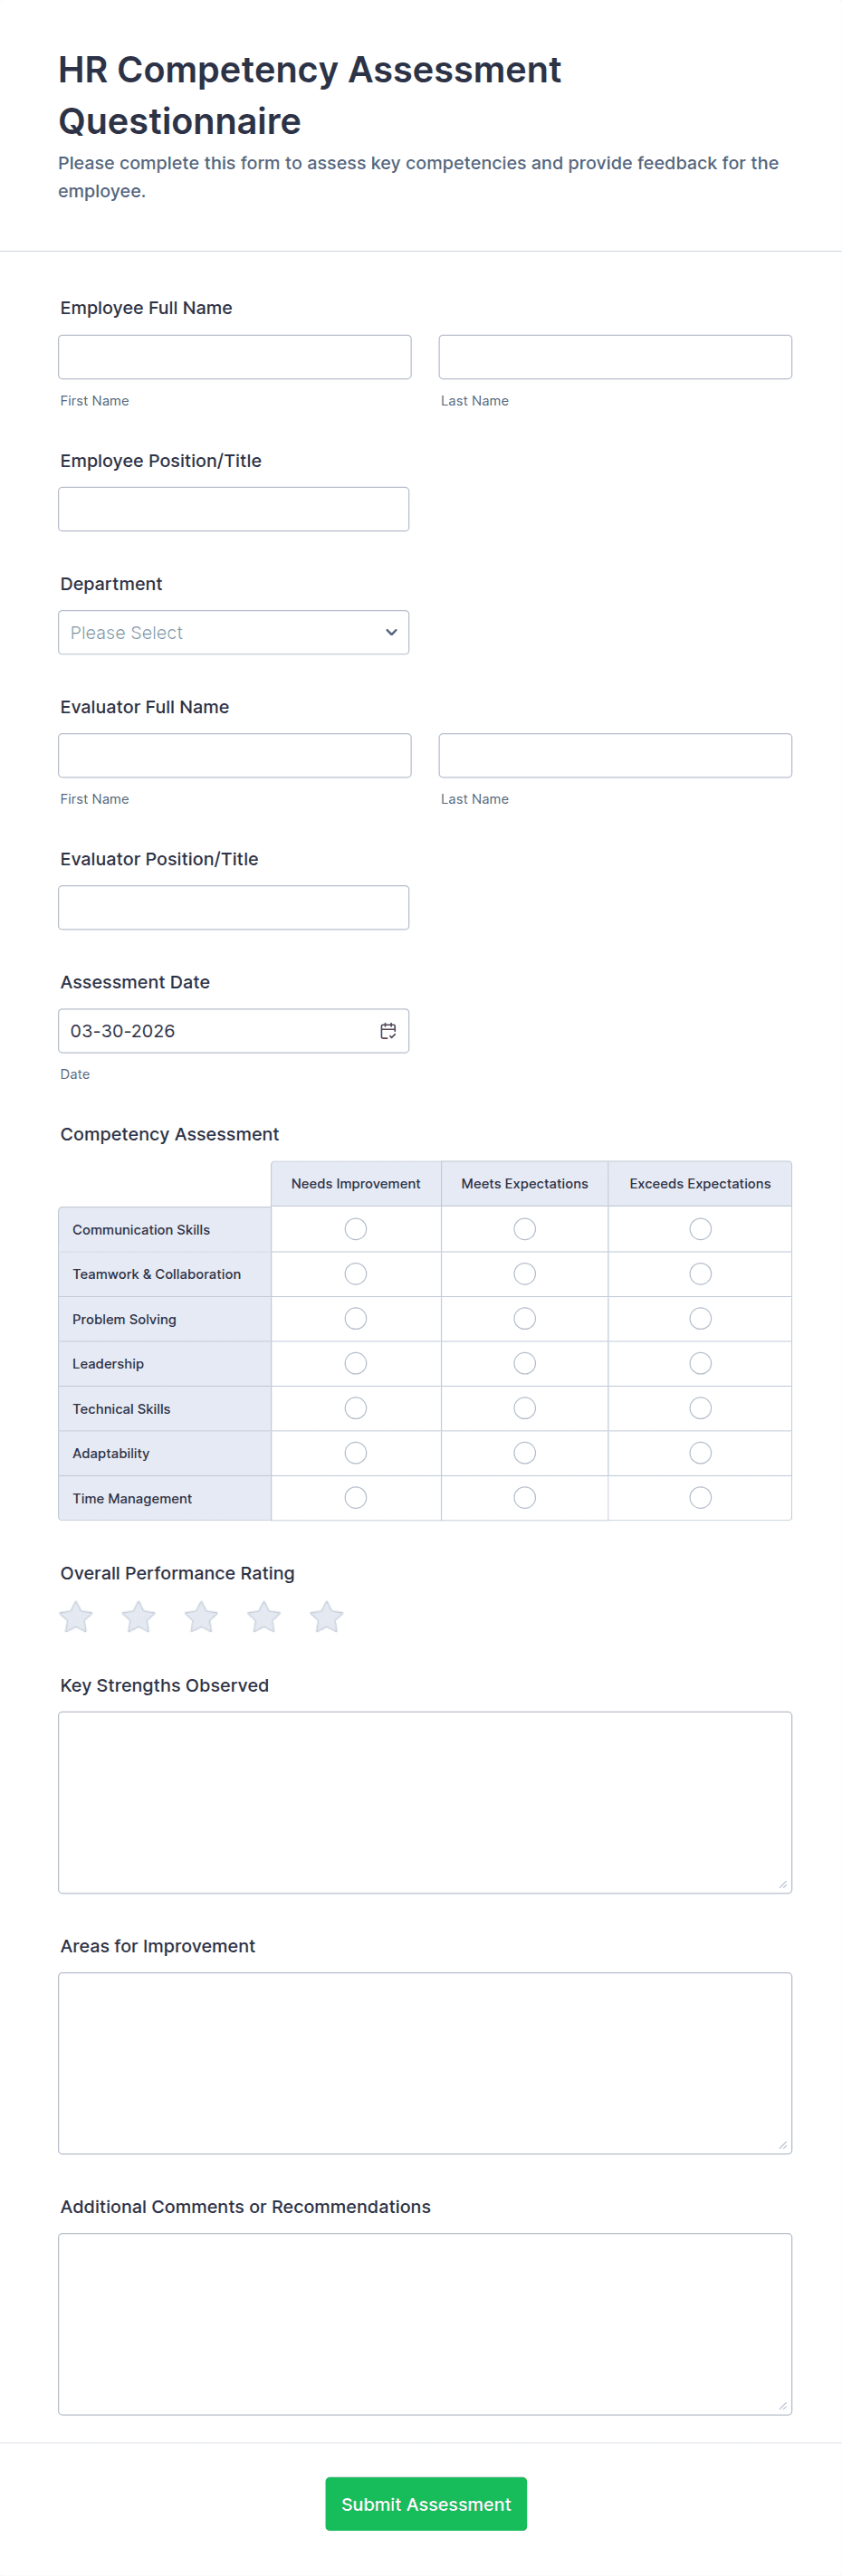The width and height of the screenshot is (842, 2576).
Task: Click the Additional Comments textarea
Action: pyautogui.click(x=425, y=2324)
